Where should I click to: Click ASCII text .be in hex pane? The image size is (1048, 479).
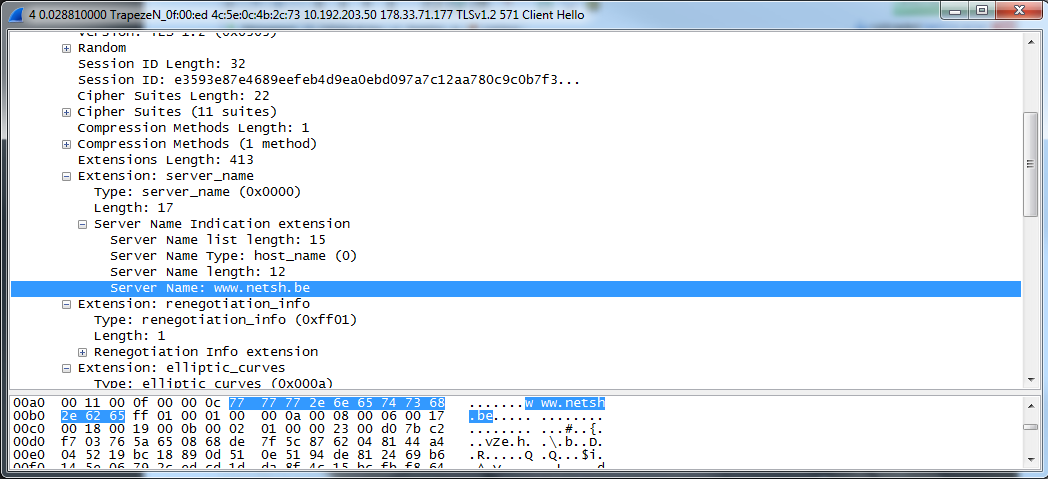pyautogui.click(x=481, y=417)
